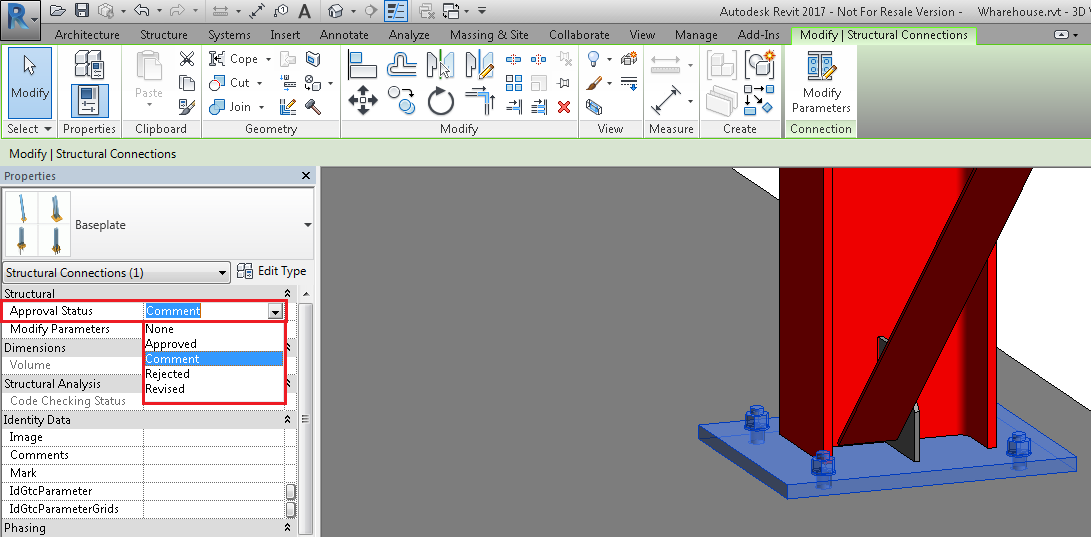Image resolution: width=1091 pixels, height=537 pixels.
Task: Click the Create Assembly icon
Action: click(x=722, y=65)
